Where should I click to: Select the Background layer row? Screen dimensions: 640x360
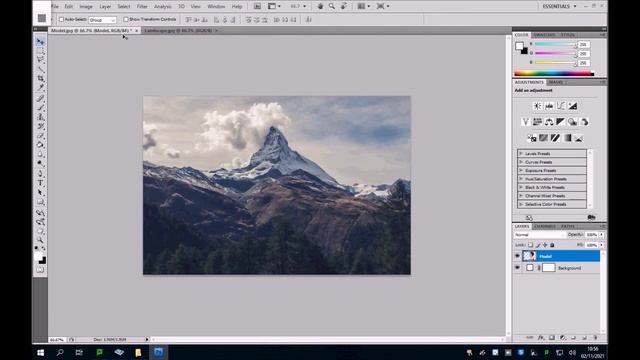[558, 268]
